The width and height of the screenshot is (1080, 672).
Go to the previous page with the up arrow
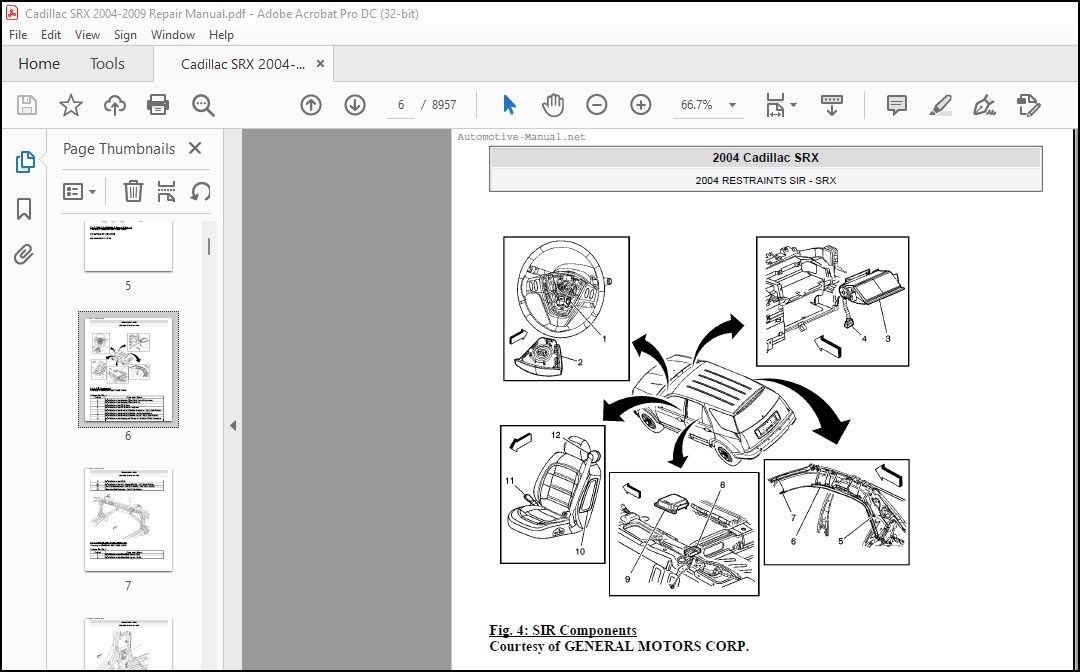pyautogui.click(x=311, y=105)
